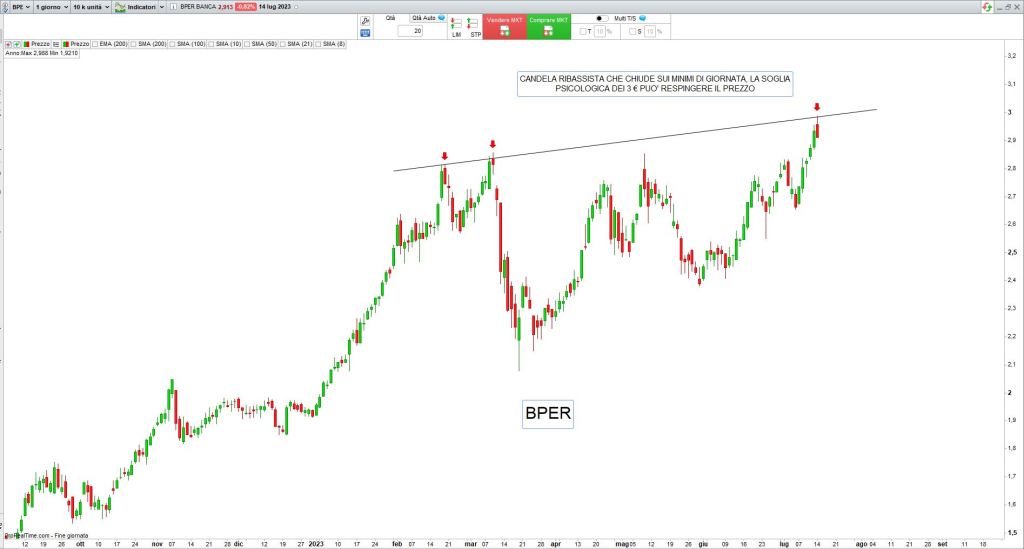Click the green plus icon in indicator bar
Screen dimensions: 1024x549
click(x=16, y=44)
